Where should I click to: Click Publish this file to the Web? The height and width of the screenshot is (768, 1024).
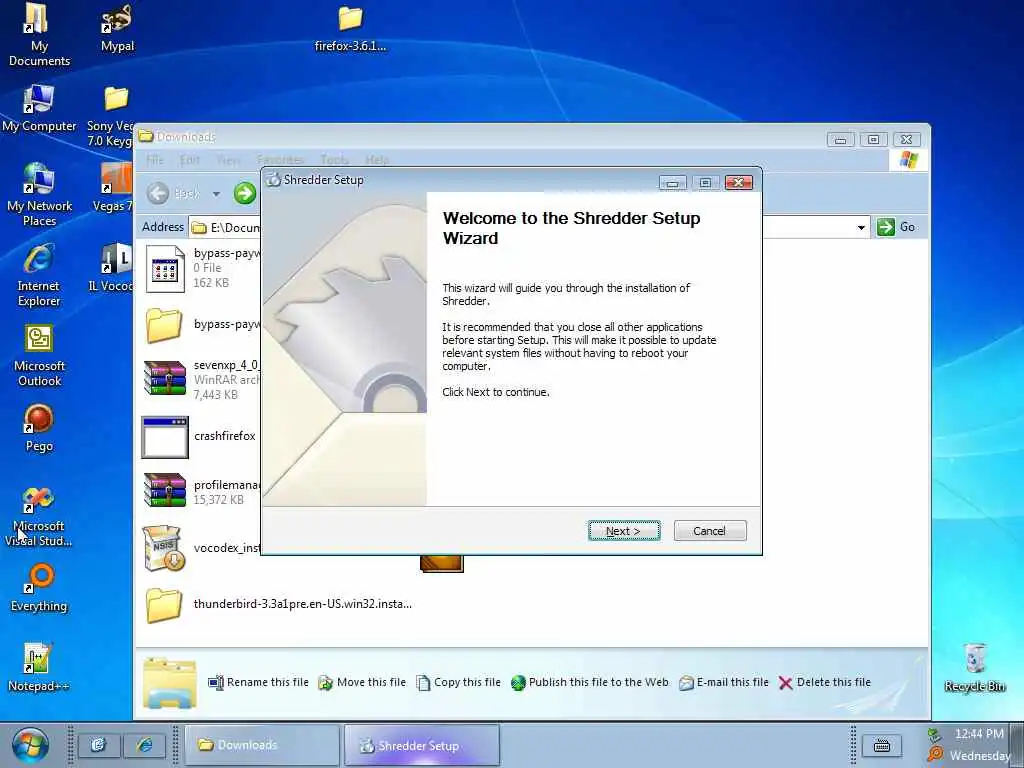click(590, 682)
